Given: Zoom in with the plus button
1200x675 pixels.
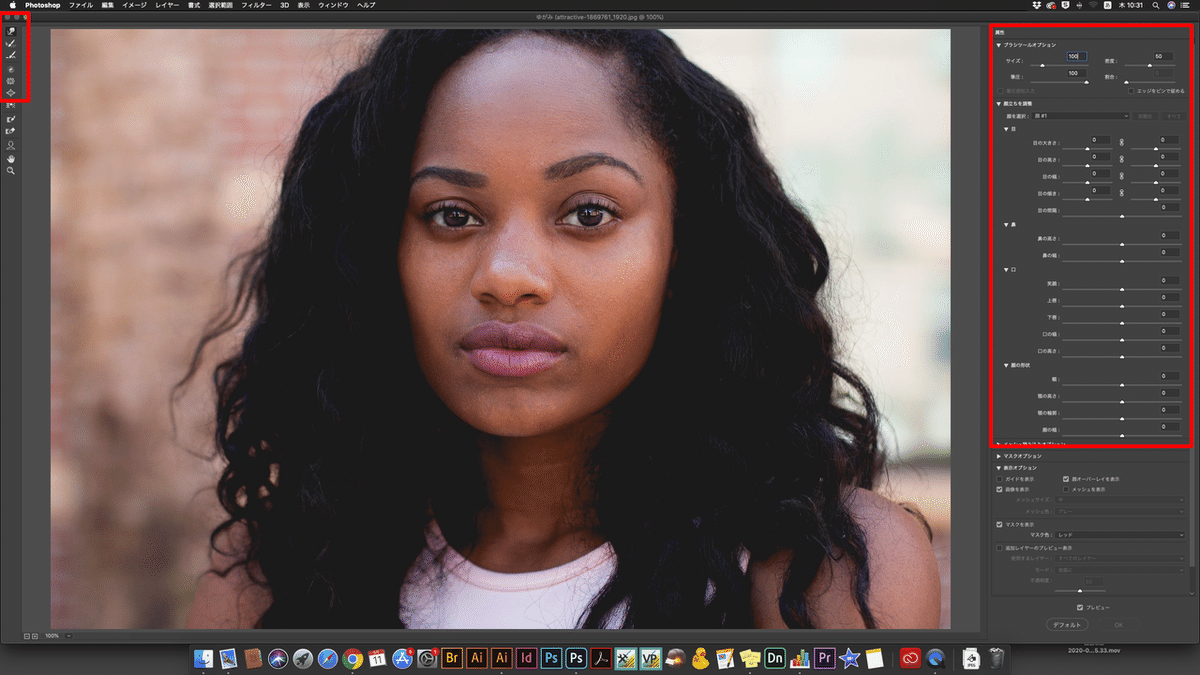Looking at the screenshot, I should click(x=35, y=636).
